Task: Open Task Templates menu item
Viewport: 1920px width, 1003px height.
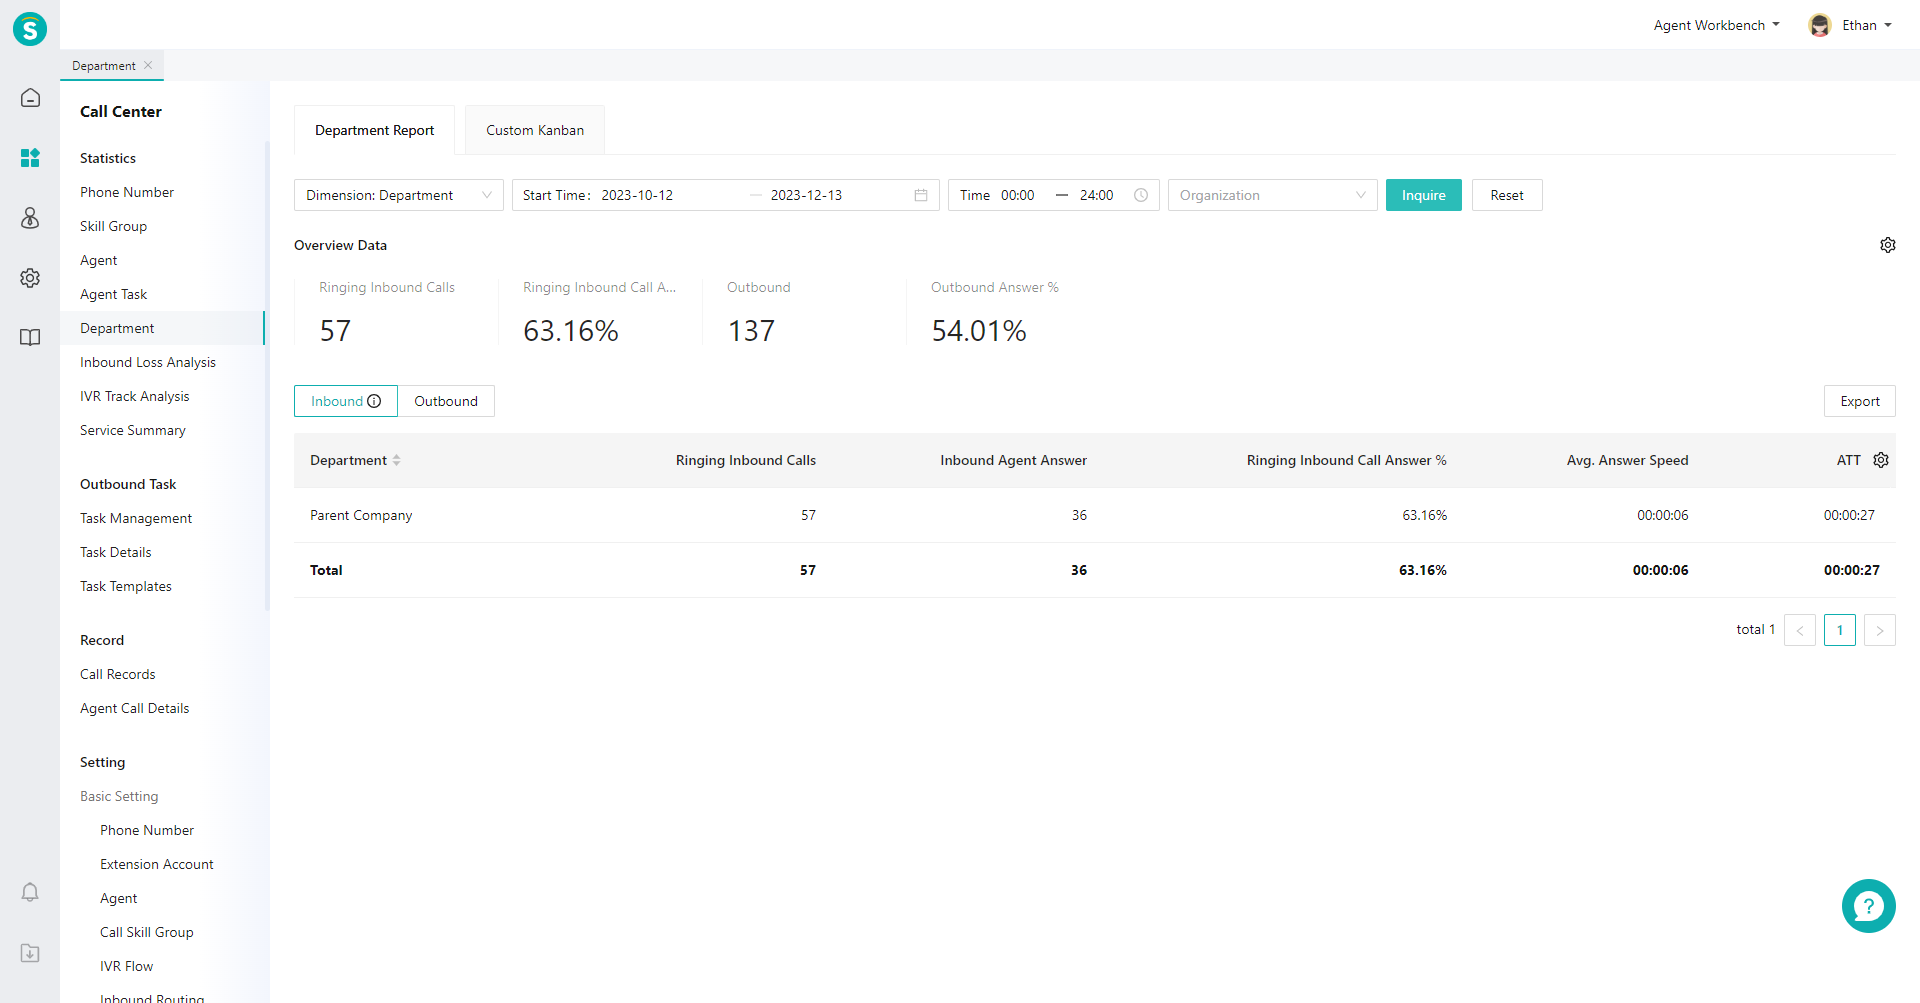Action: pyautogui.click(x=126, y=586)
